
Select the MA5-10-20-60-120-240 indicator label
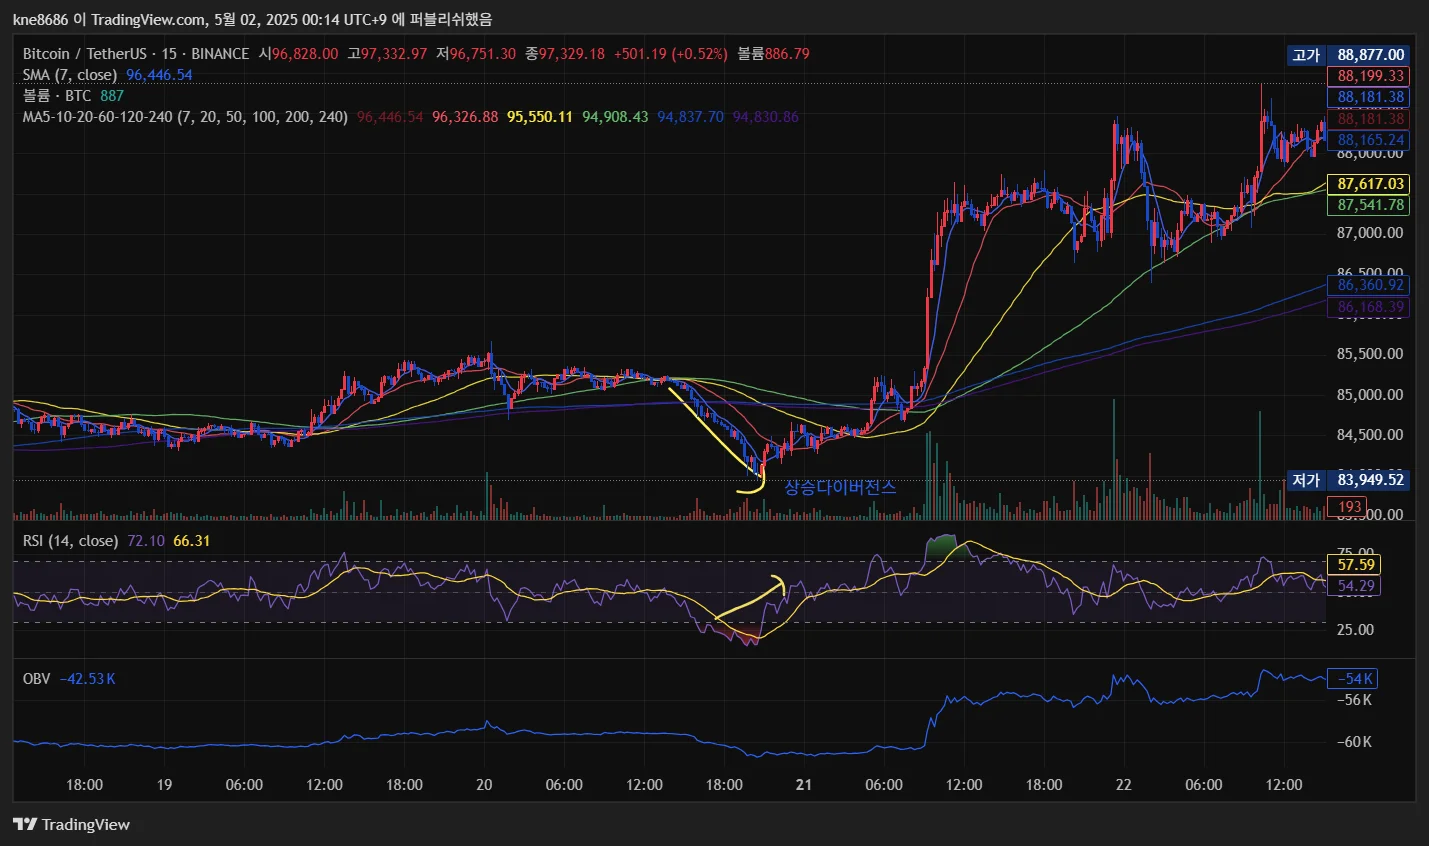(185, 117)
